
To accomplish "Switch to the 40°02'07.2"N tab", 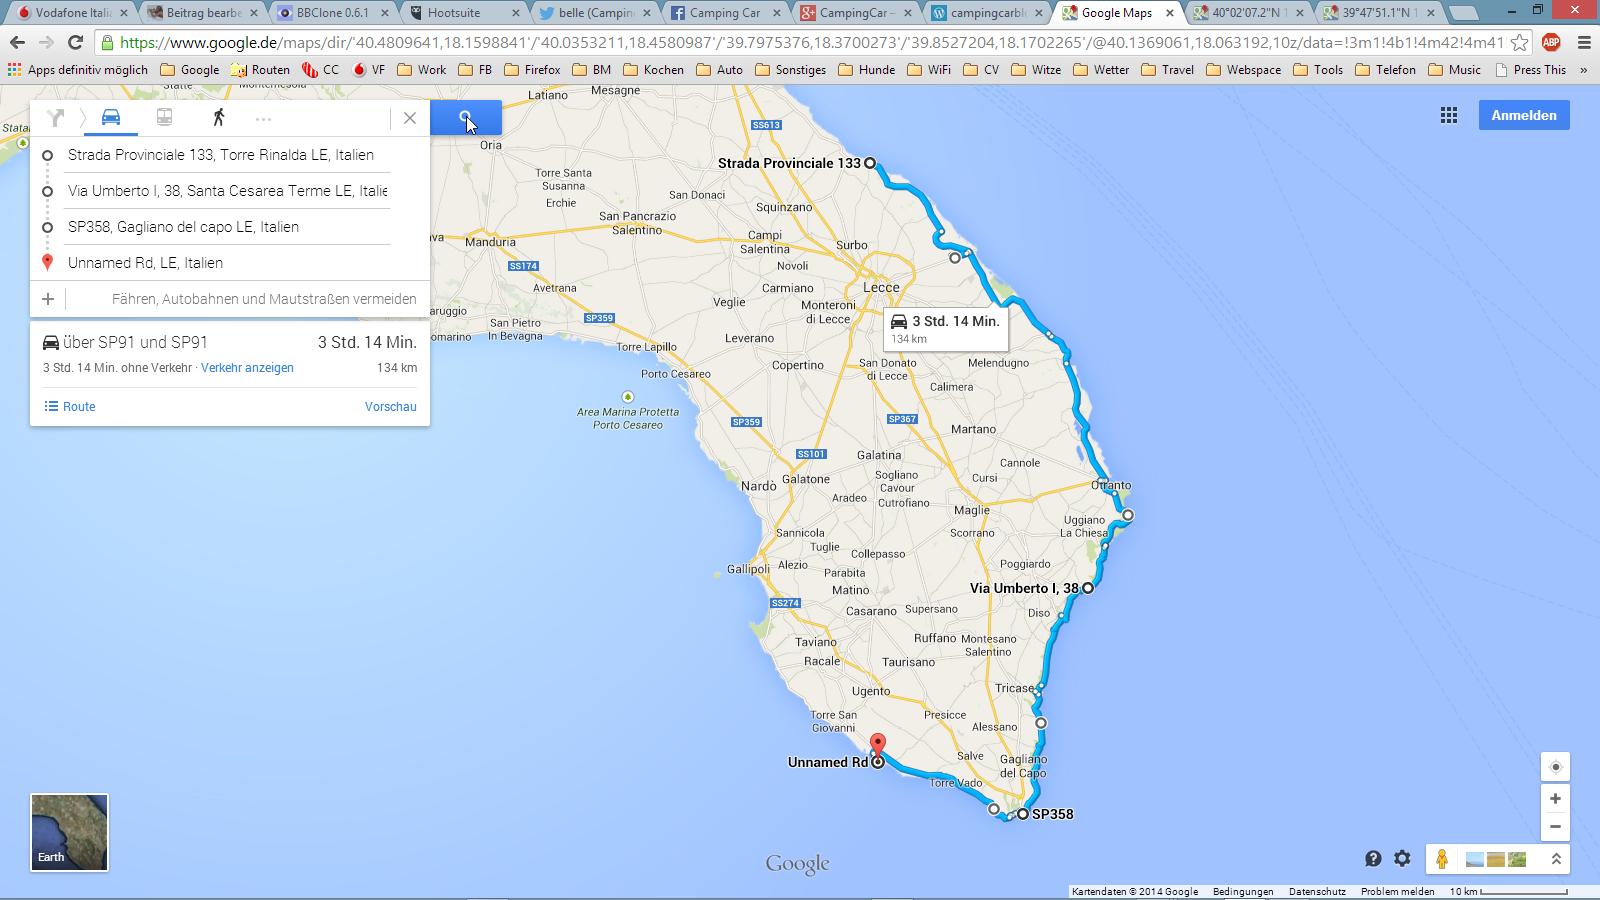I will click(x=1250, y=13).
